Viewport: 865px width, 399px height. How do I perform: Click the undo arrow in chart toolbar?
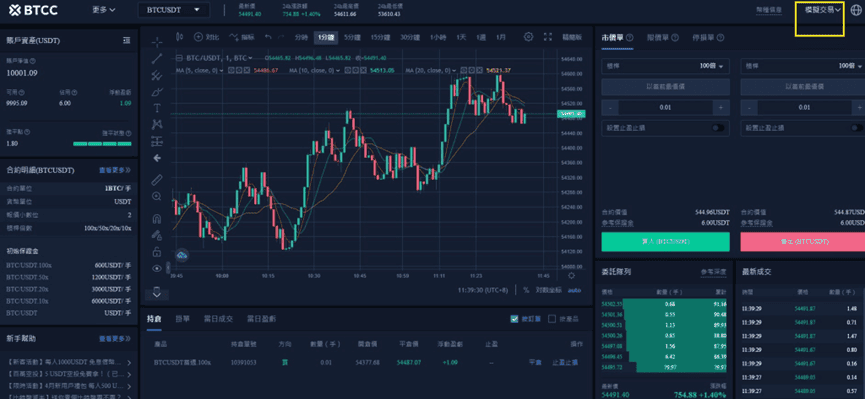pyautogui.click(x=268, y=37)
